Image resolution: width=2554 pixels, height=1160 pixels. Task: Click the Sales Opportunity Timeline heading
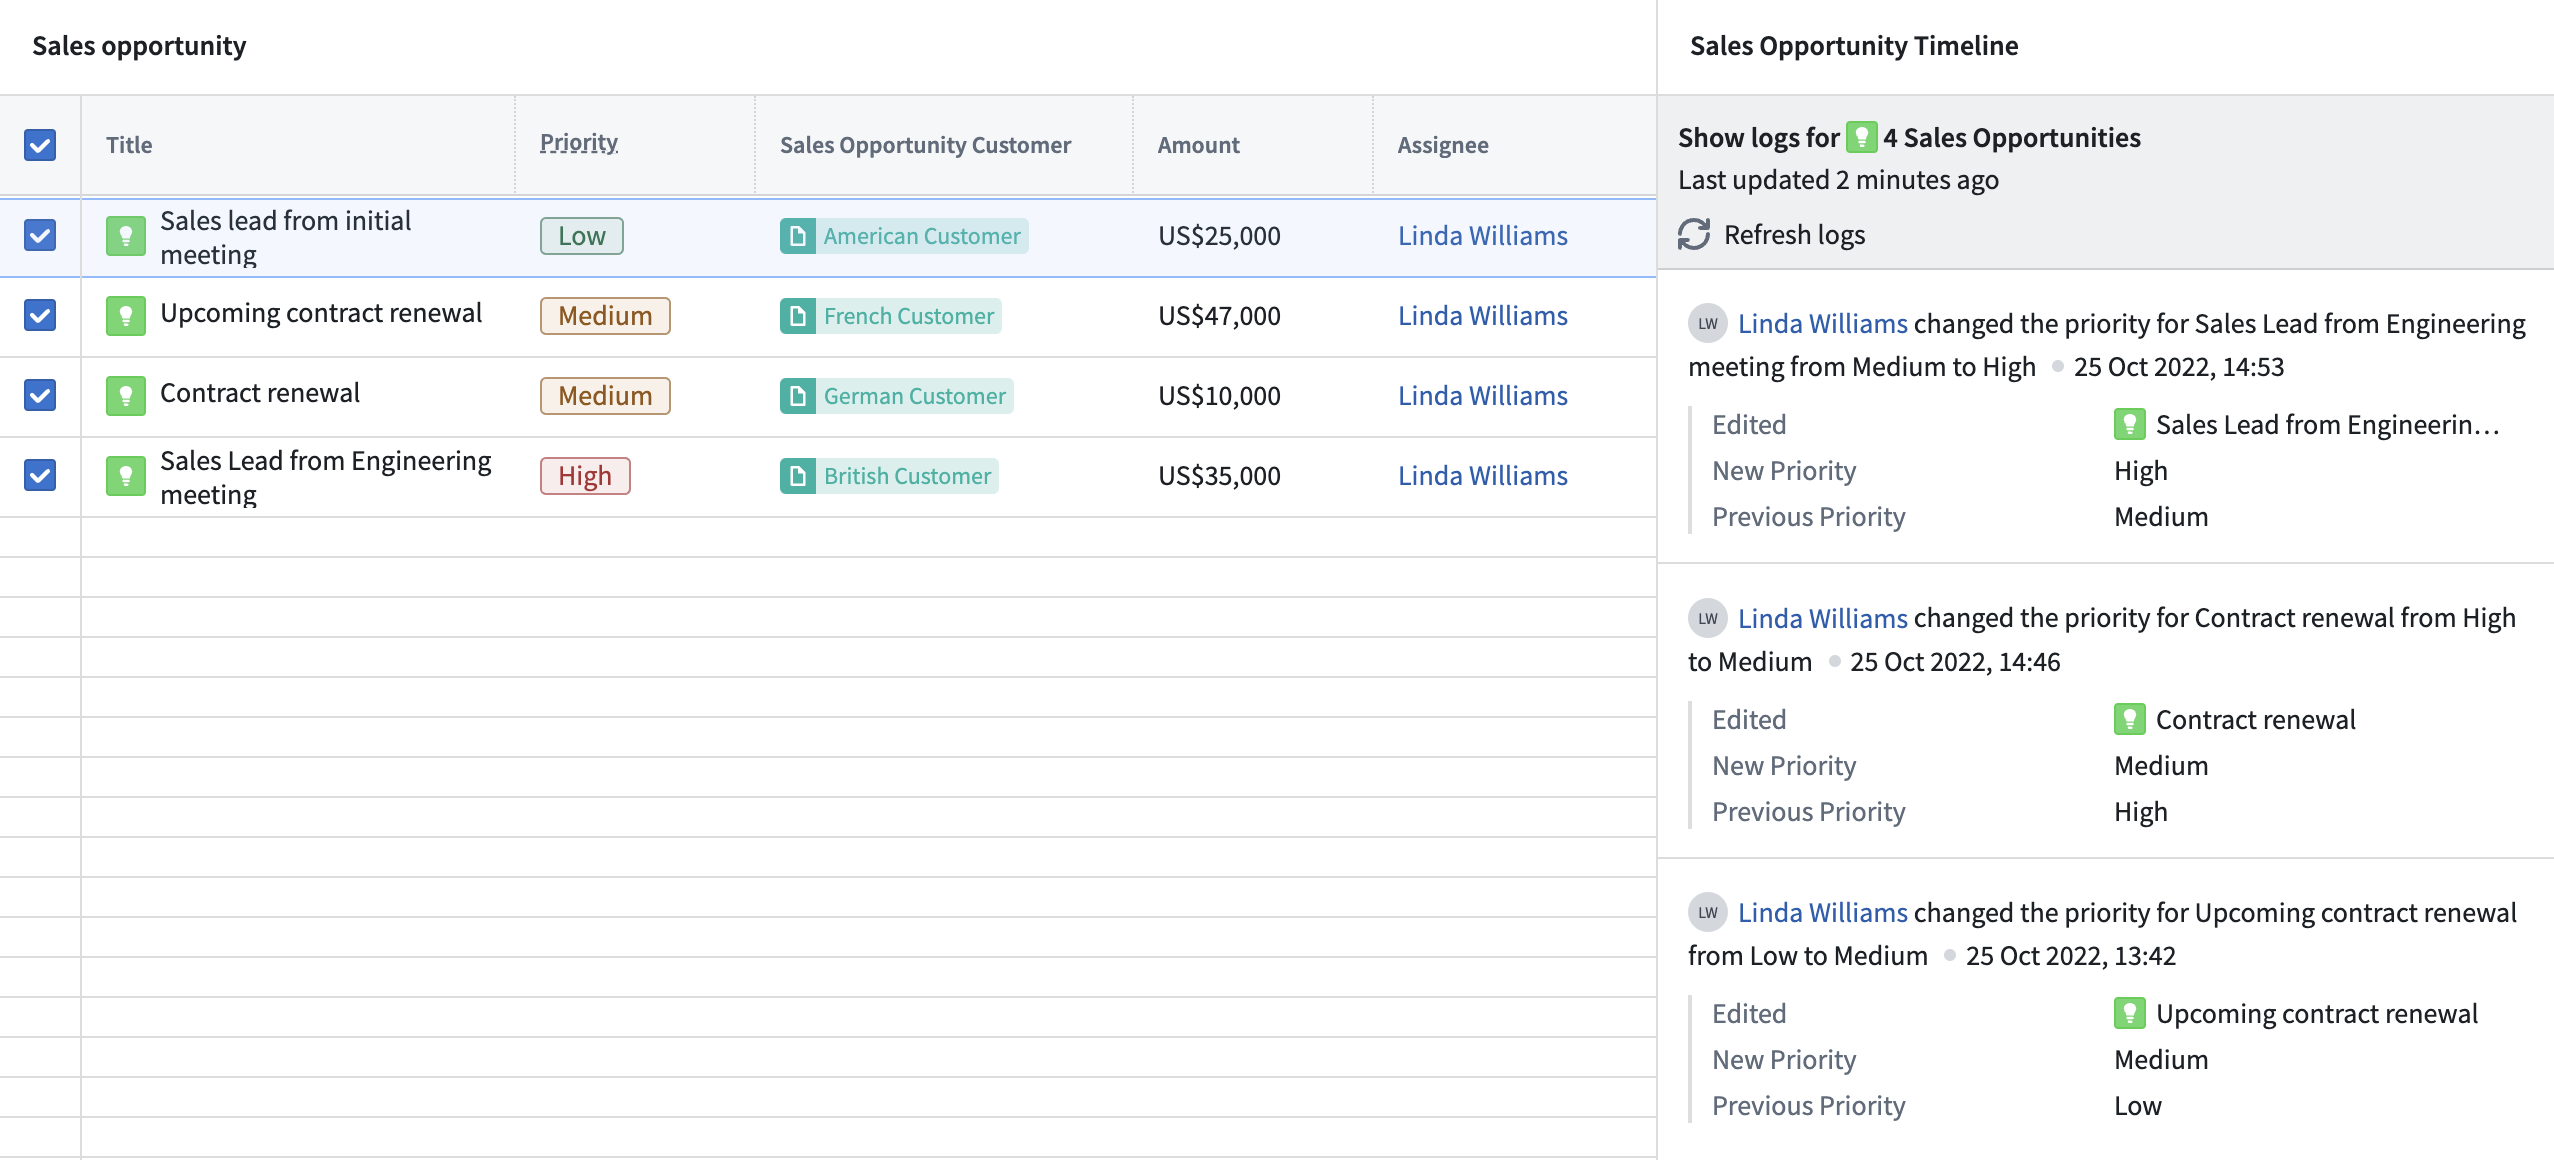point(1854,46)
